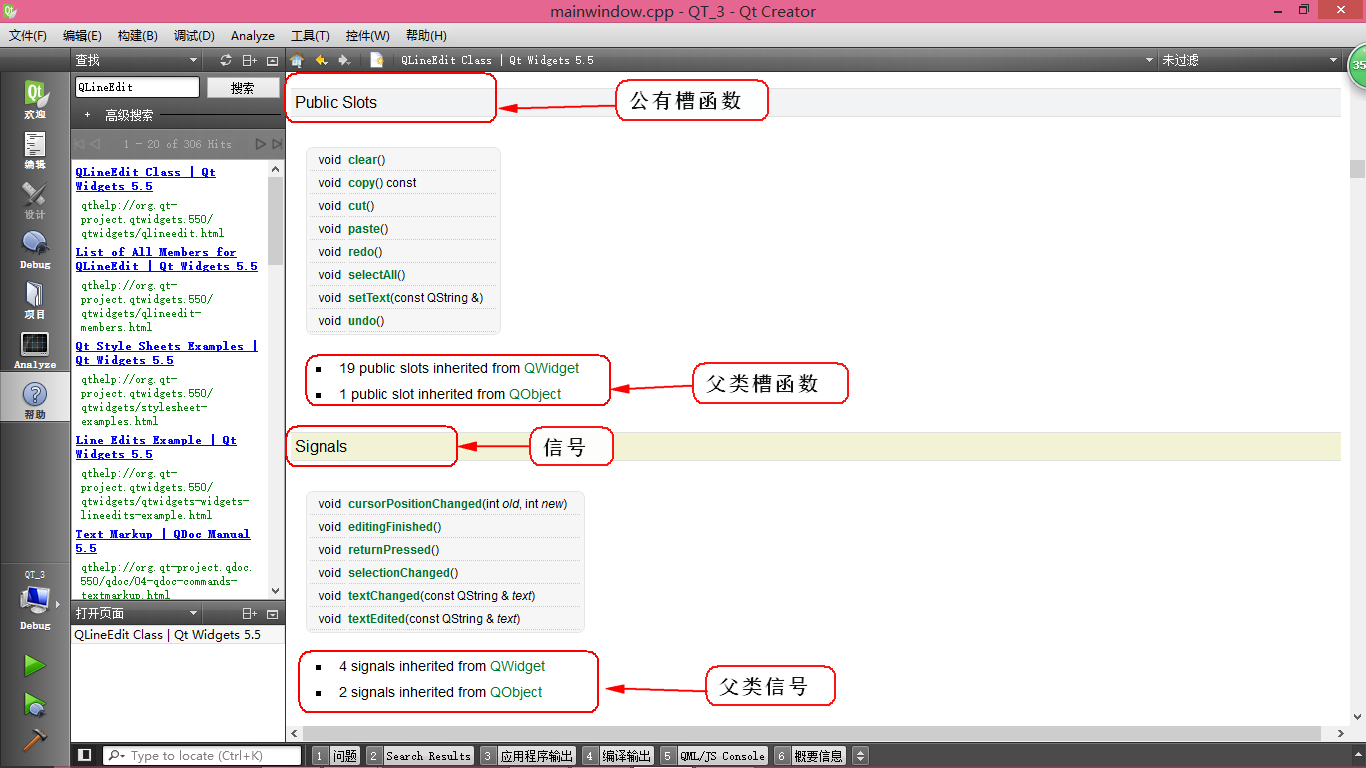Switch to the Edit (编辑) mode
1366x768 pixels.
tap(35, 150)
